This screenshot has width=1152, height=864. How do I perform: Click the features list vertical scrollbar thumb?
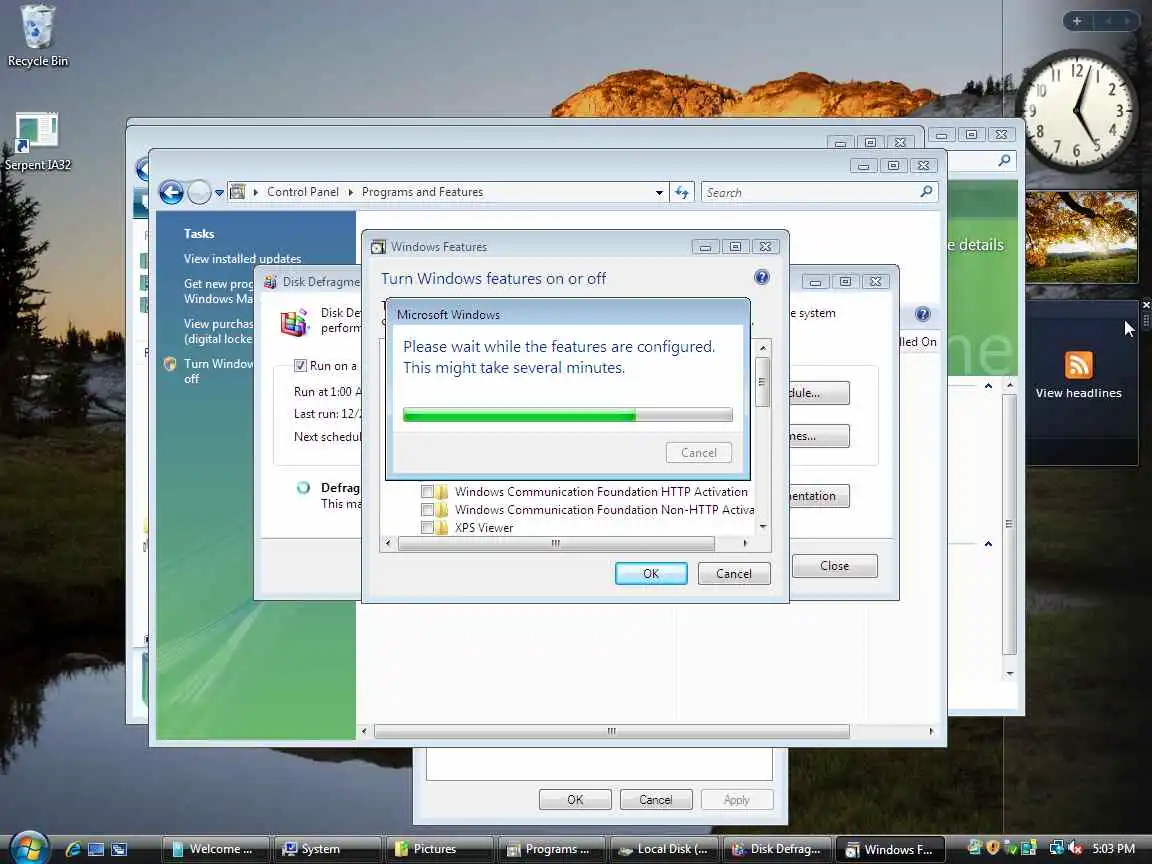pos(763,382)
